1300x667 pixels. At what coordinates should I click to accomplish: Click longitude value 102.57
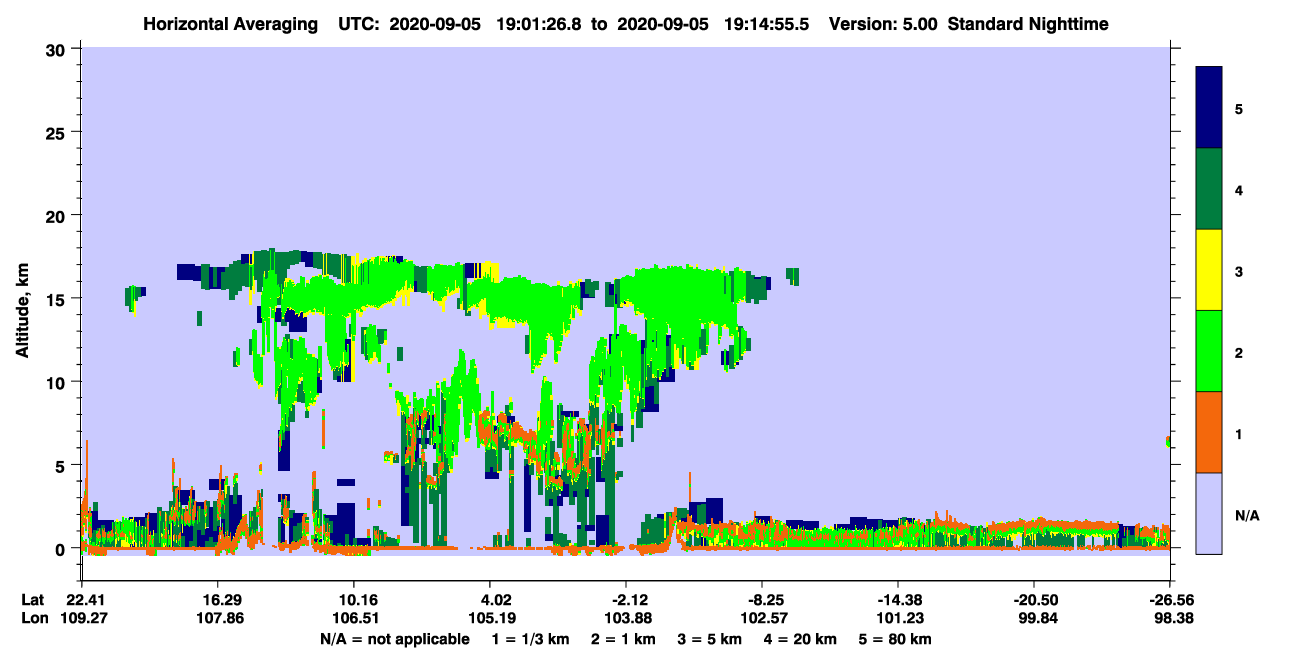tap(762, 618)
